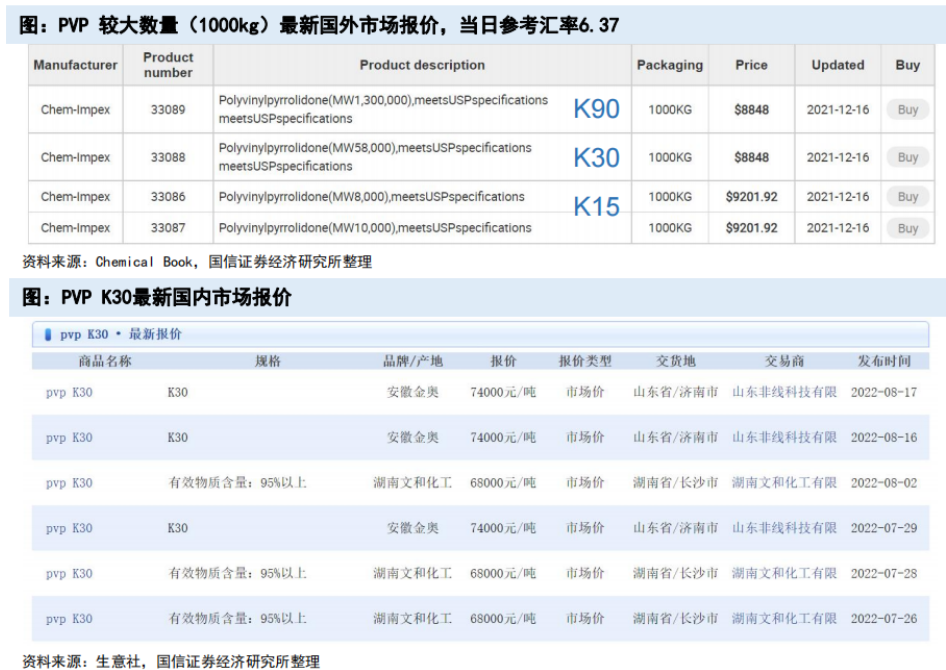
Task: Click 2021-12-16 date in the 33087 row
Action: 837,228
